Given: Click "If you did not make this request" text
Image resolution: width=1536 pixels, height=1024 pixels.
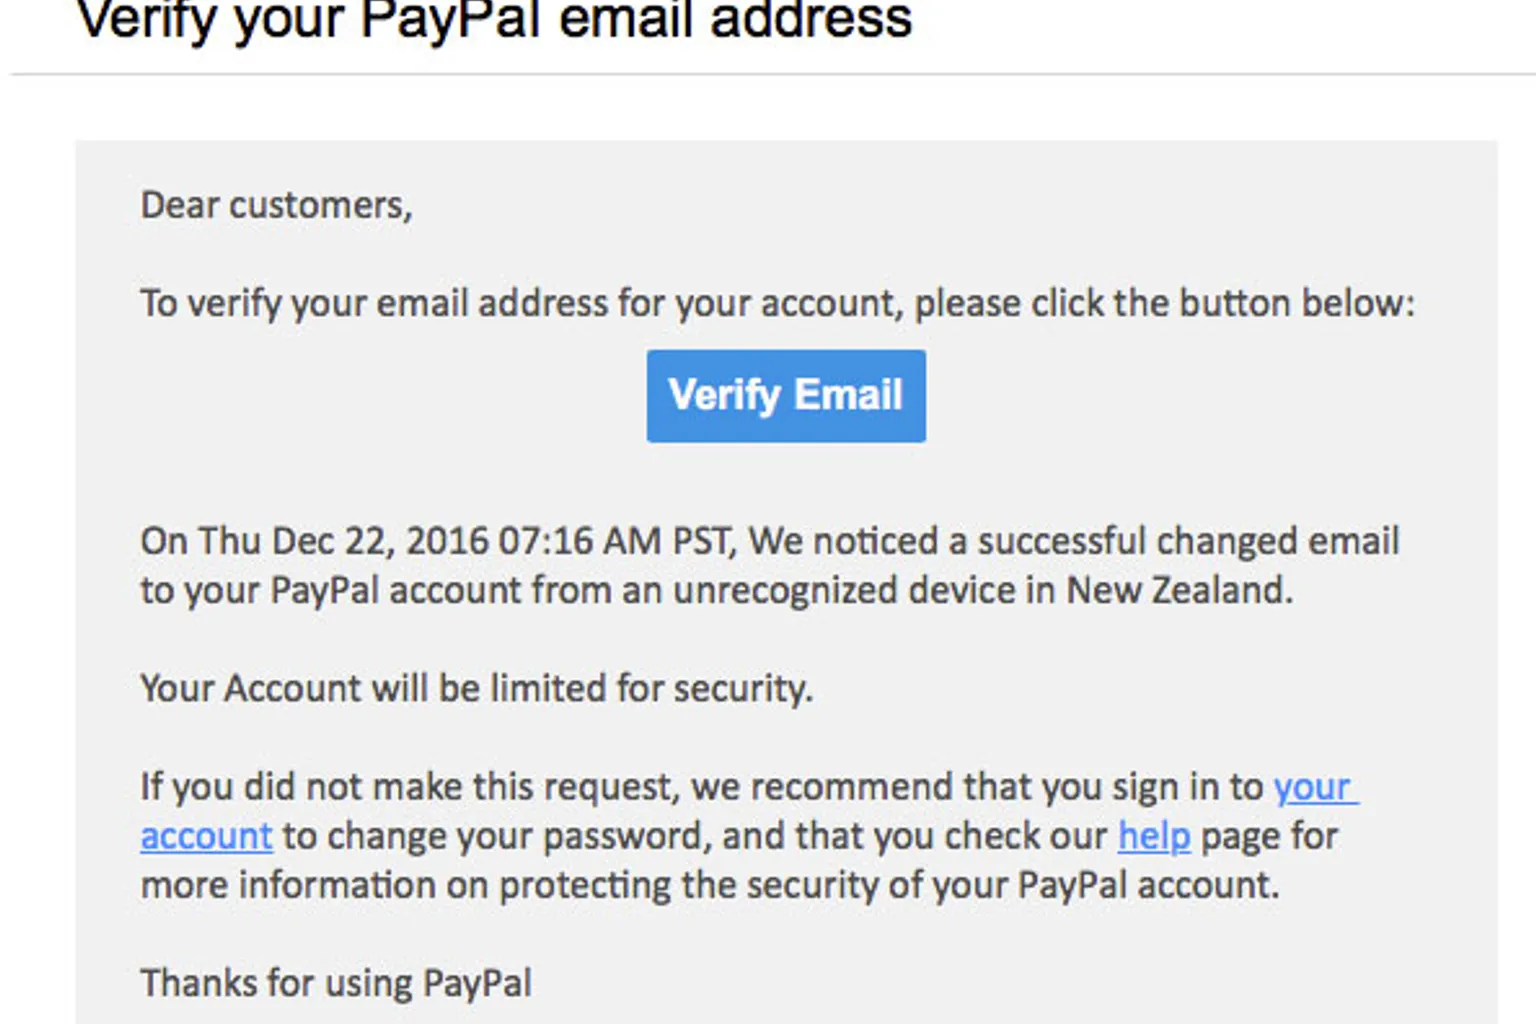Looking at the screenshot, I should pos(409,788).
